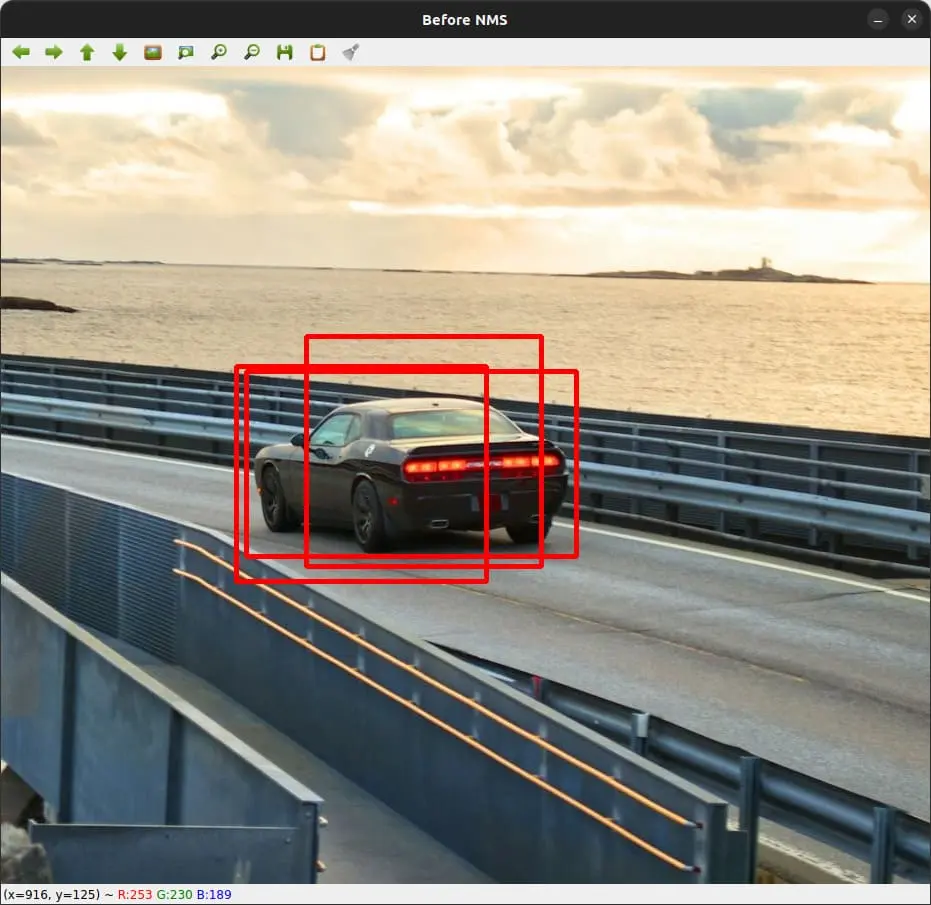931x905 pixels.
Task: Save the current image using floppy icon
Action: 284,52
